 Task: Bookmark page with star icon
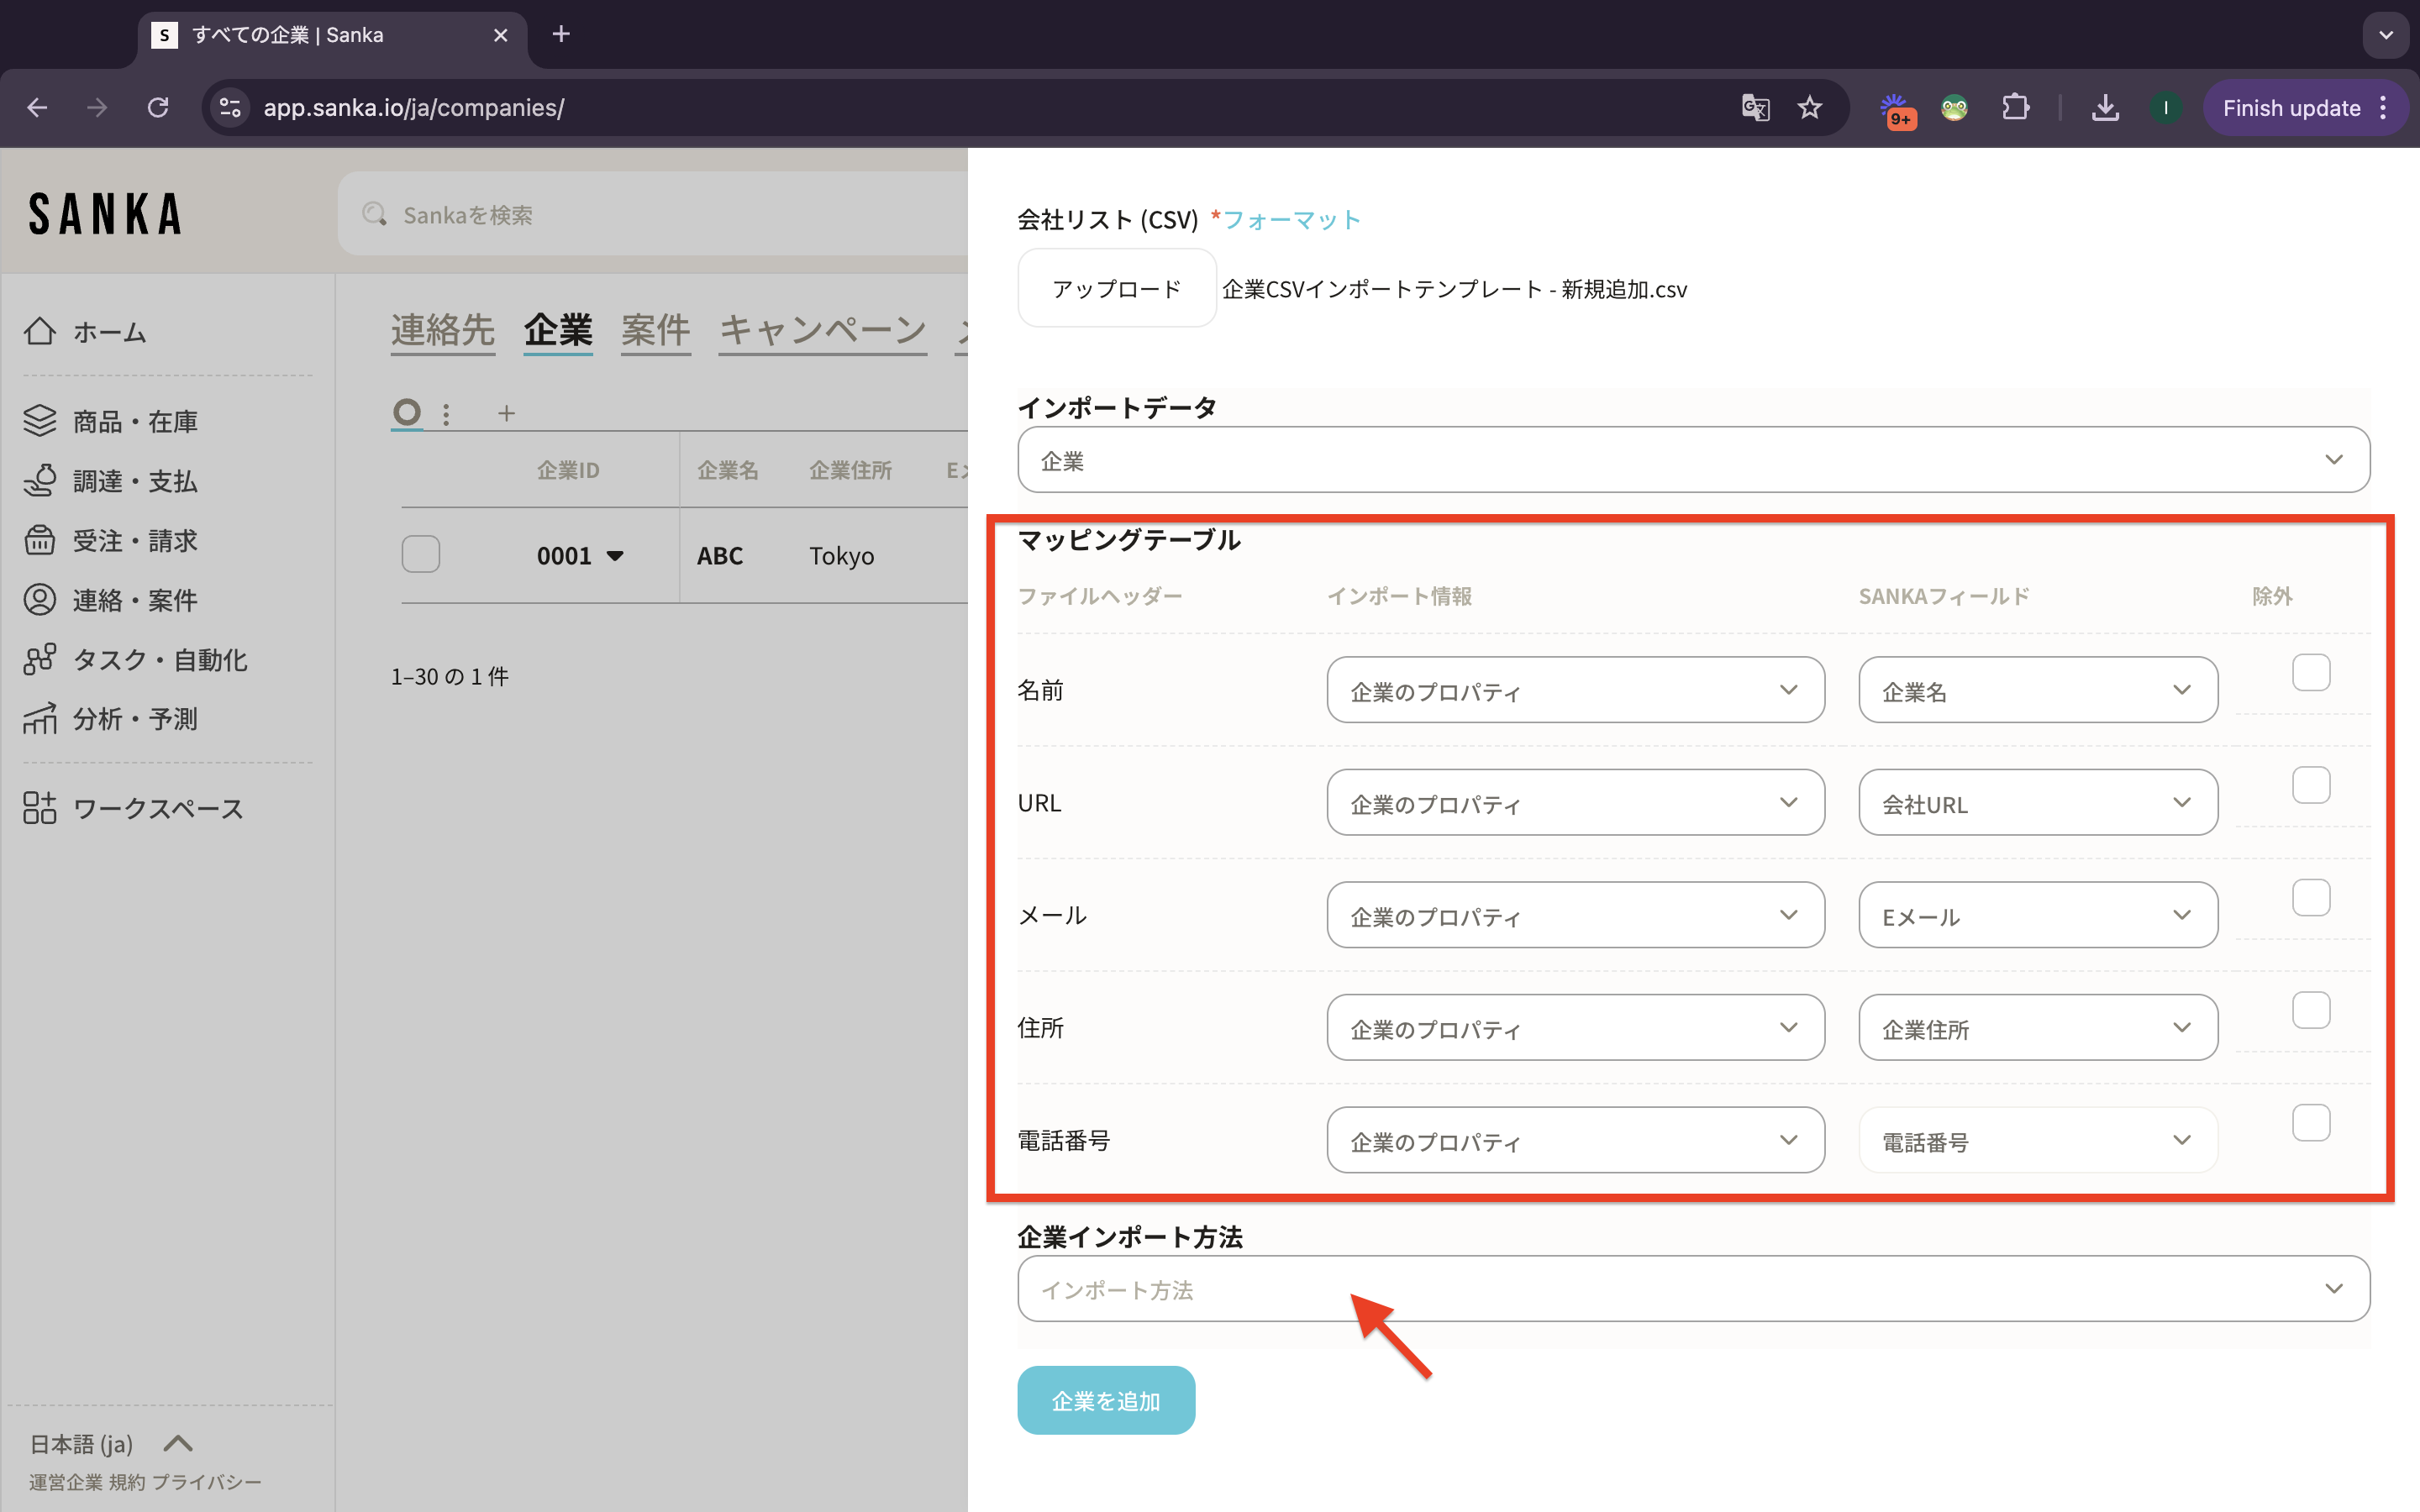point(1809,108)
